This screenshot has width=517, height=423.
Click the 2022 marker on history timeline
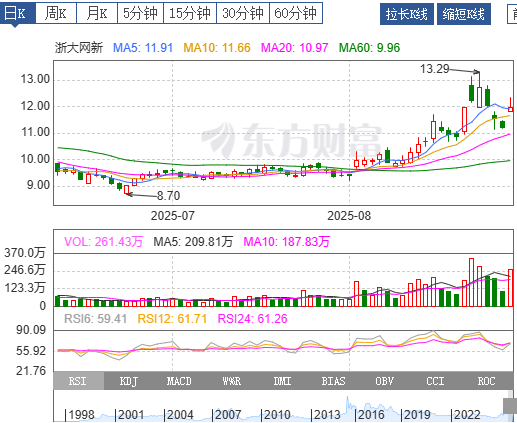point(467,415)
